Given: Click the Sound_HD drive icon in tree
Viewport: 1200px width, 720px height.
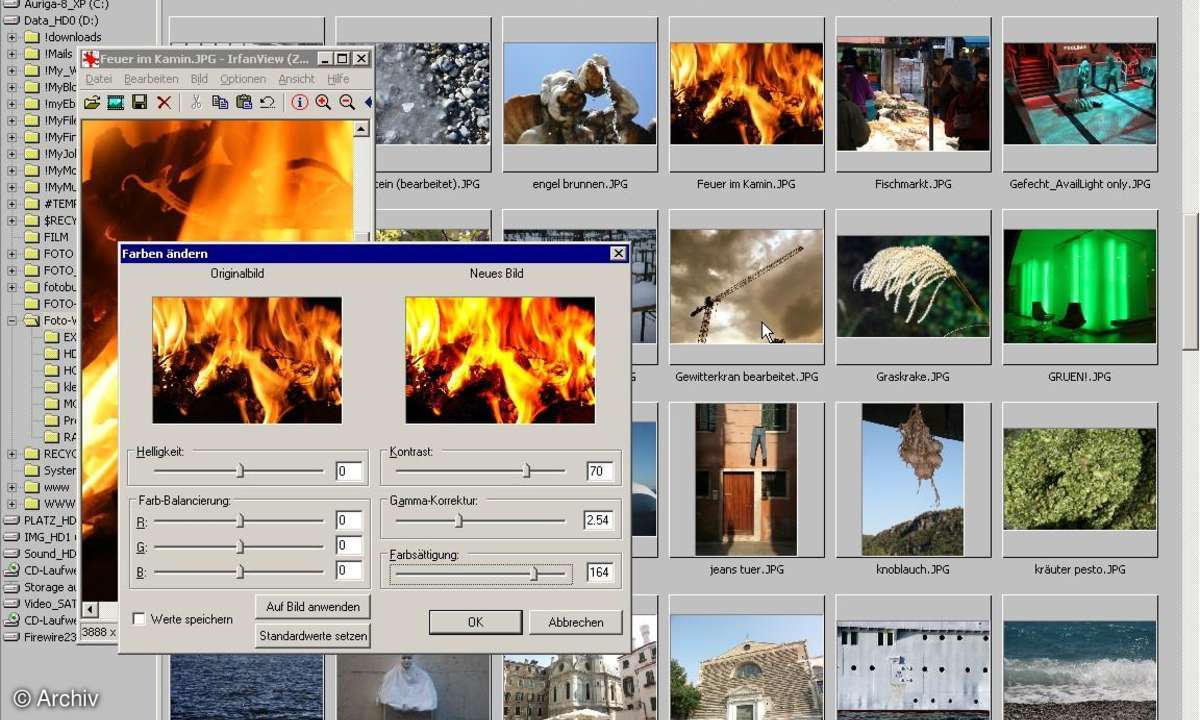Looking at the screenshot, I should (11, 554).
